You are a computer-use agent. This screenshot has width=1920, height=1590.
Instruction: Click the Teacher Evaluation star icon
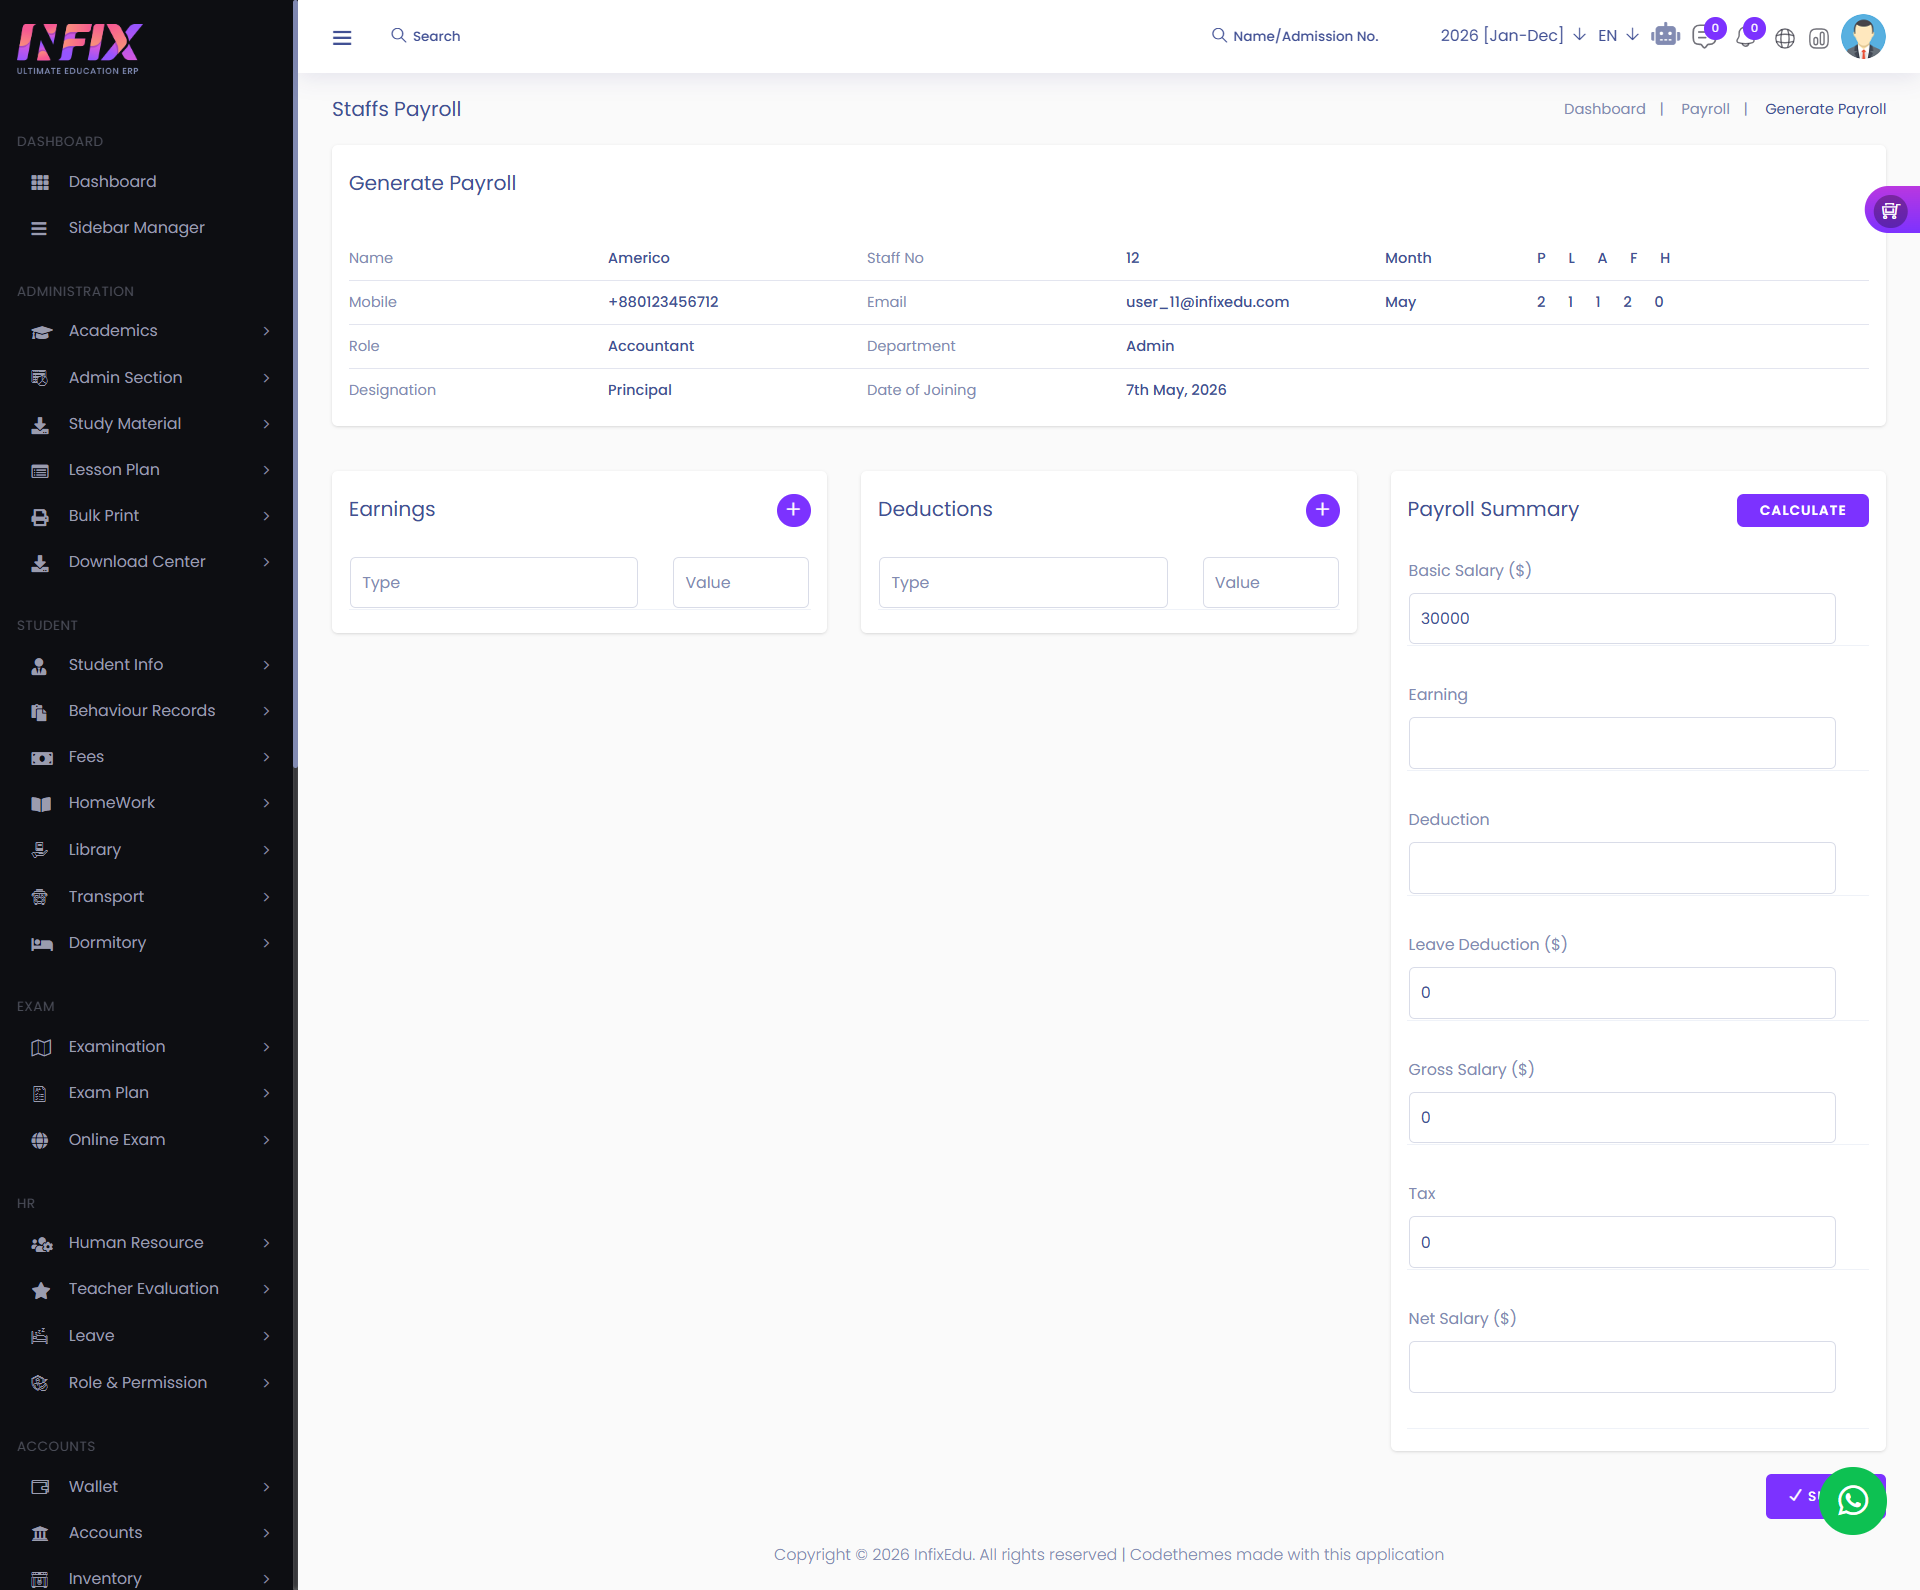tap(40, 1290)
